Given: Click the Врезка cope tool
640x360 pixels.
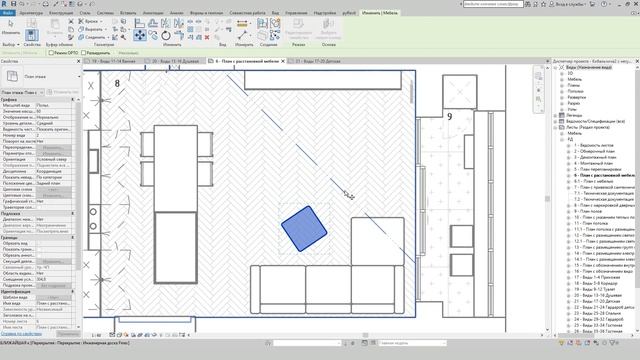Looking at the screenshot, I should [90, 21].
